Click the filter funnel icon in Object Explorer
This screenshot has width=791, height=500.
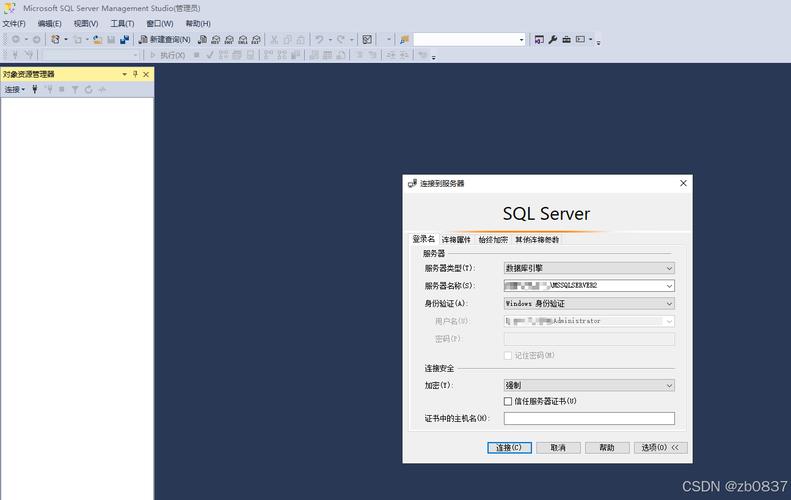click(x=75, y=89)
